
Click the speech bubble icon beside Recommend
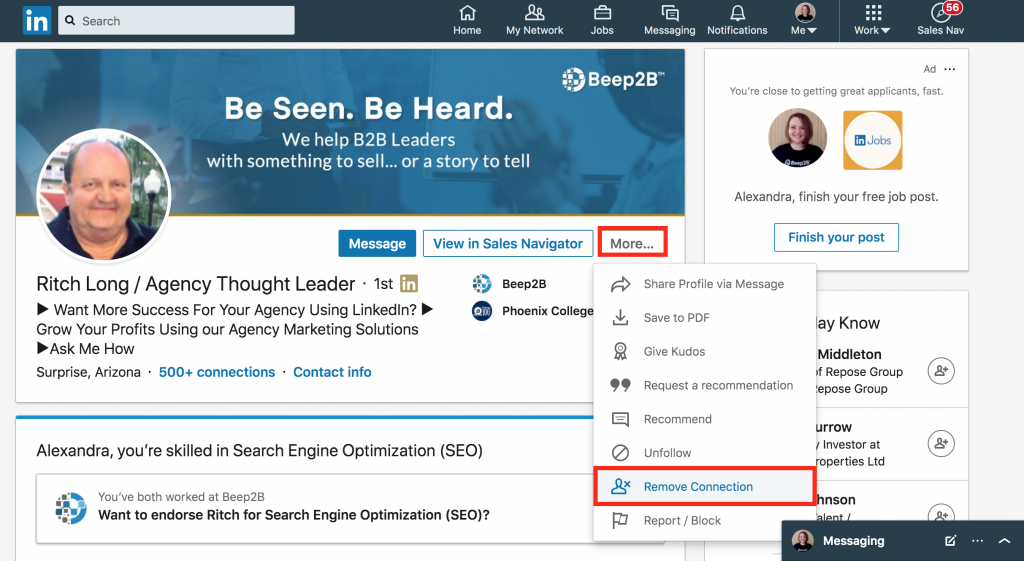pyautogui.click(x=620, y=419)
